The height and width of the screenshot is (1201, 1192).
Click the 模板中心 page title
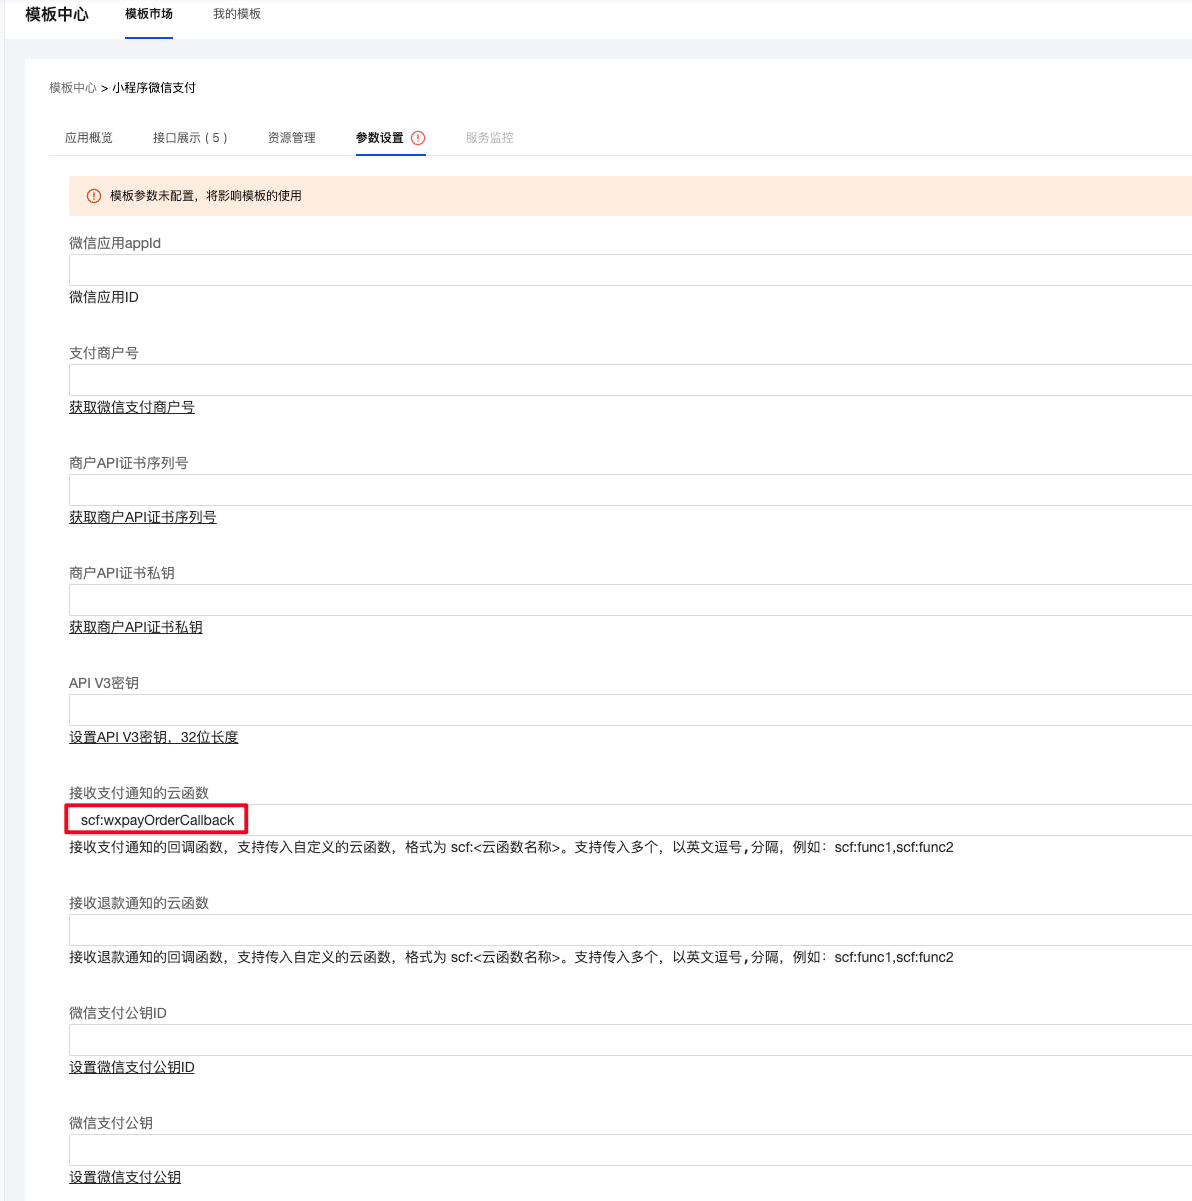pyautogui.click(x=57, y=14)
